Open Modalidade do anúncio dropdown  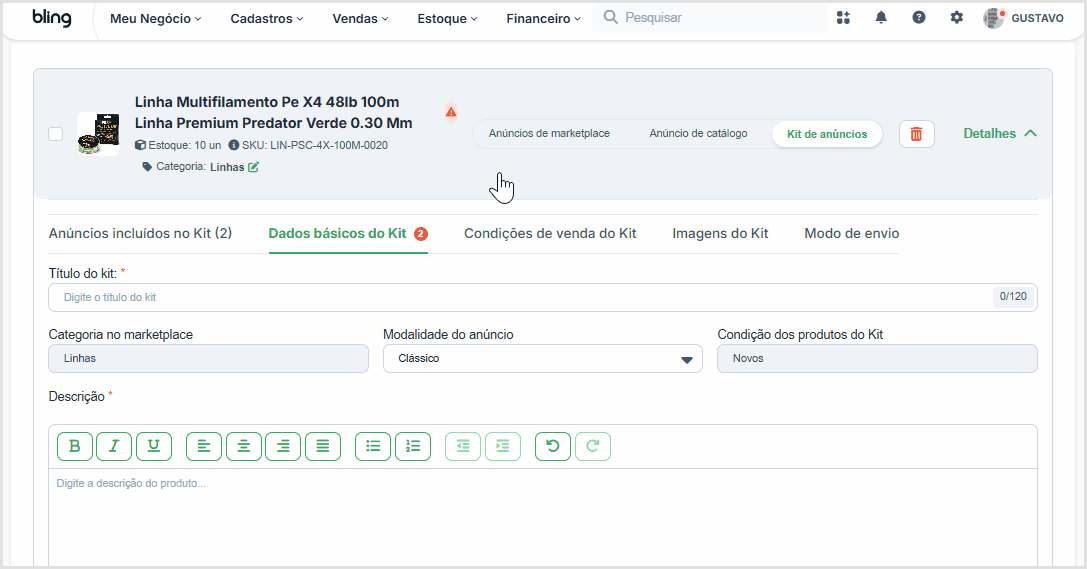[x=543, y=358]
